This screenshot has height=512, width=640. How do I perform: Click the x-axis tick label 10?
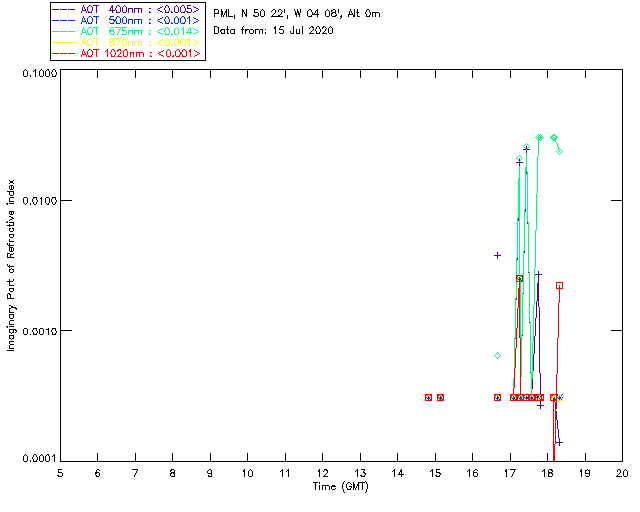pos(247,474)
